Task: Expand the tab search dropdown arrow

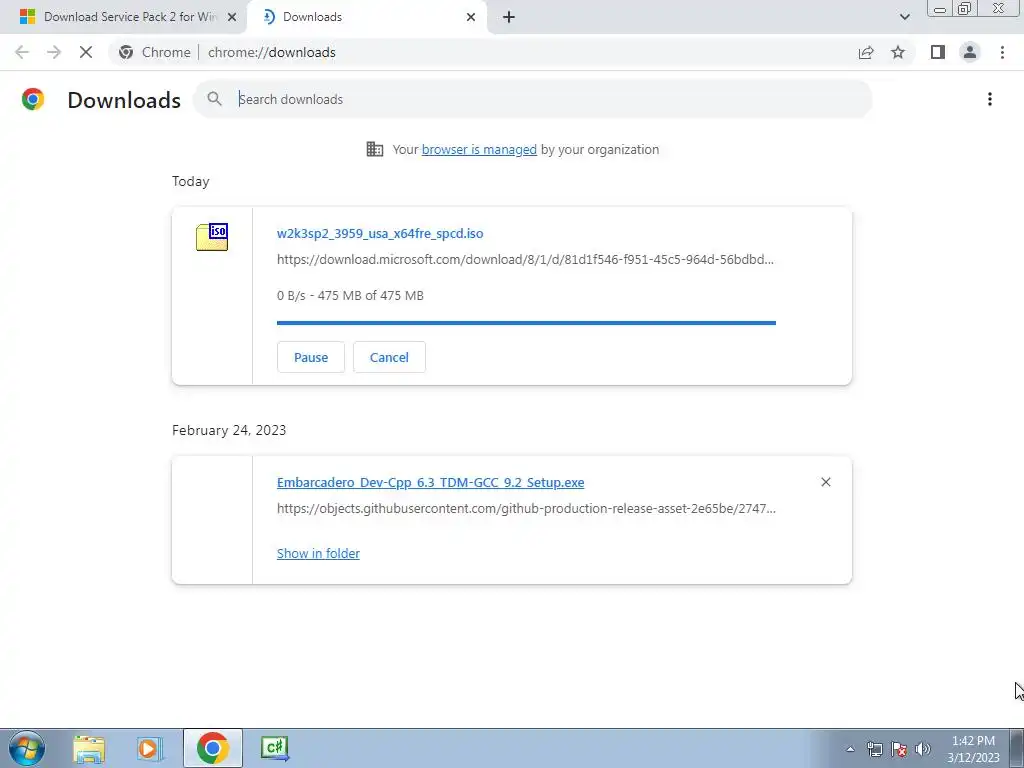Action: (904, 17)
